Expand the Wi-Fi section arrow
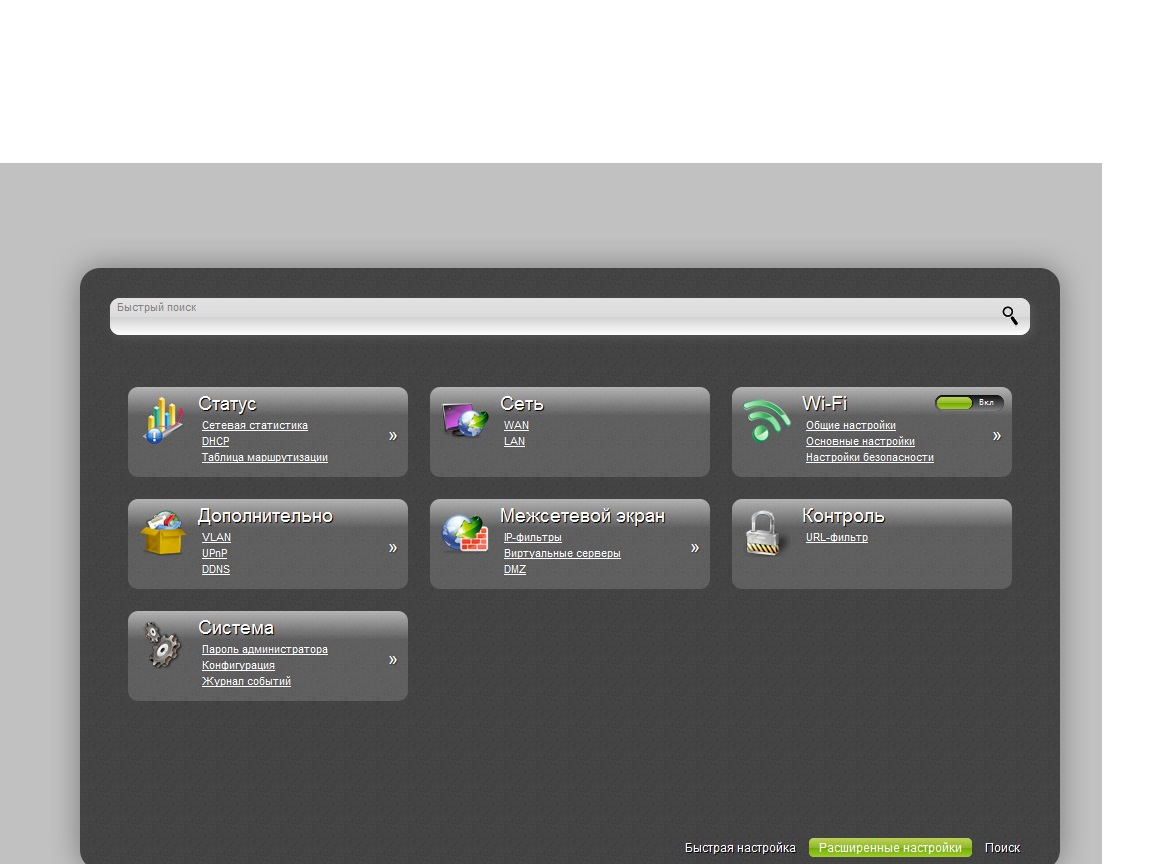Screen dimensions: 1152x864 click(997, 436)
